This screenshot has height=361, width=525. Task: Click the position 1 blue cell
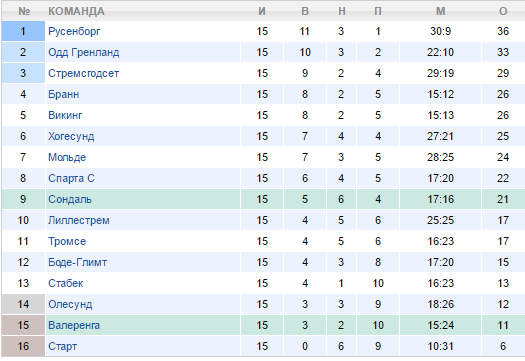coord(23,31)
